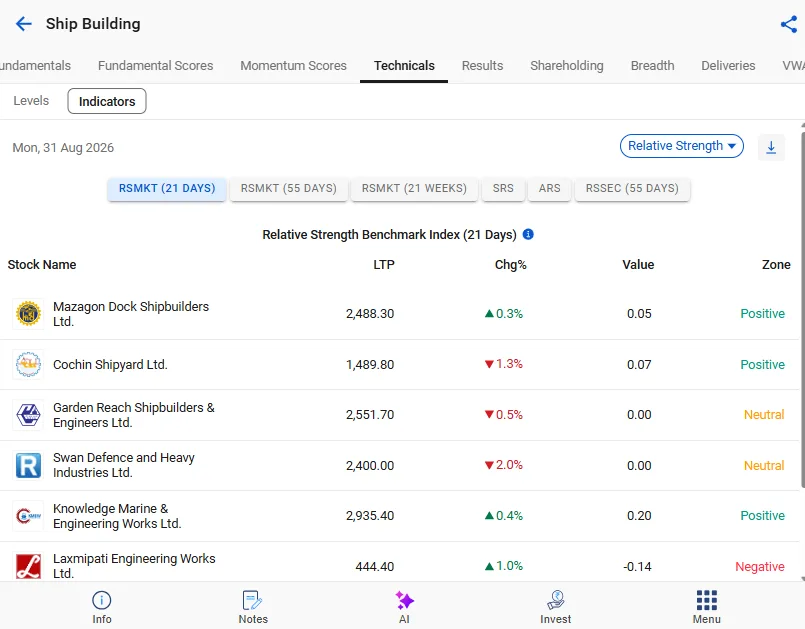805x629 pixels.
Task: Select the ARS chip
Action: [x=549, y=188]
